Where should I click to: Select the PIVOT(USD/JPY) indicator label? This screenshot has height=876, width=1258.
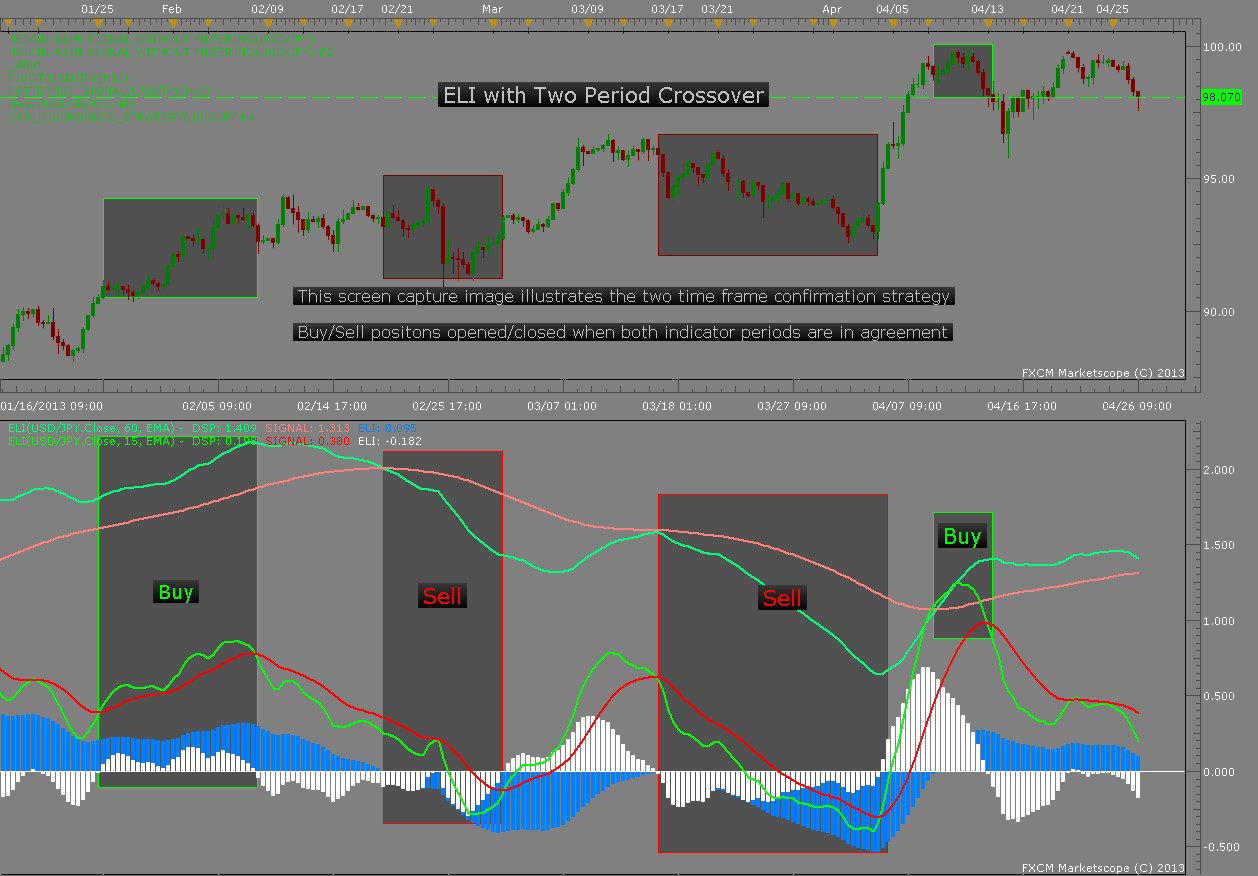68,78
